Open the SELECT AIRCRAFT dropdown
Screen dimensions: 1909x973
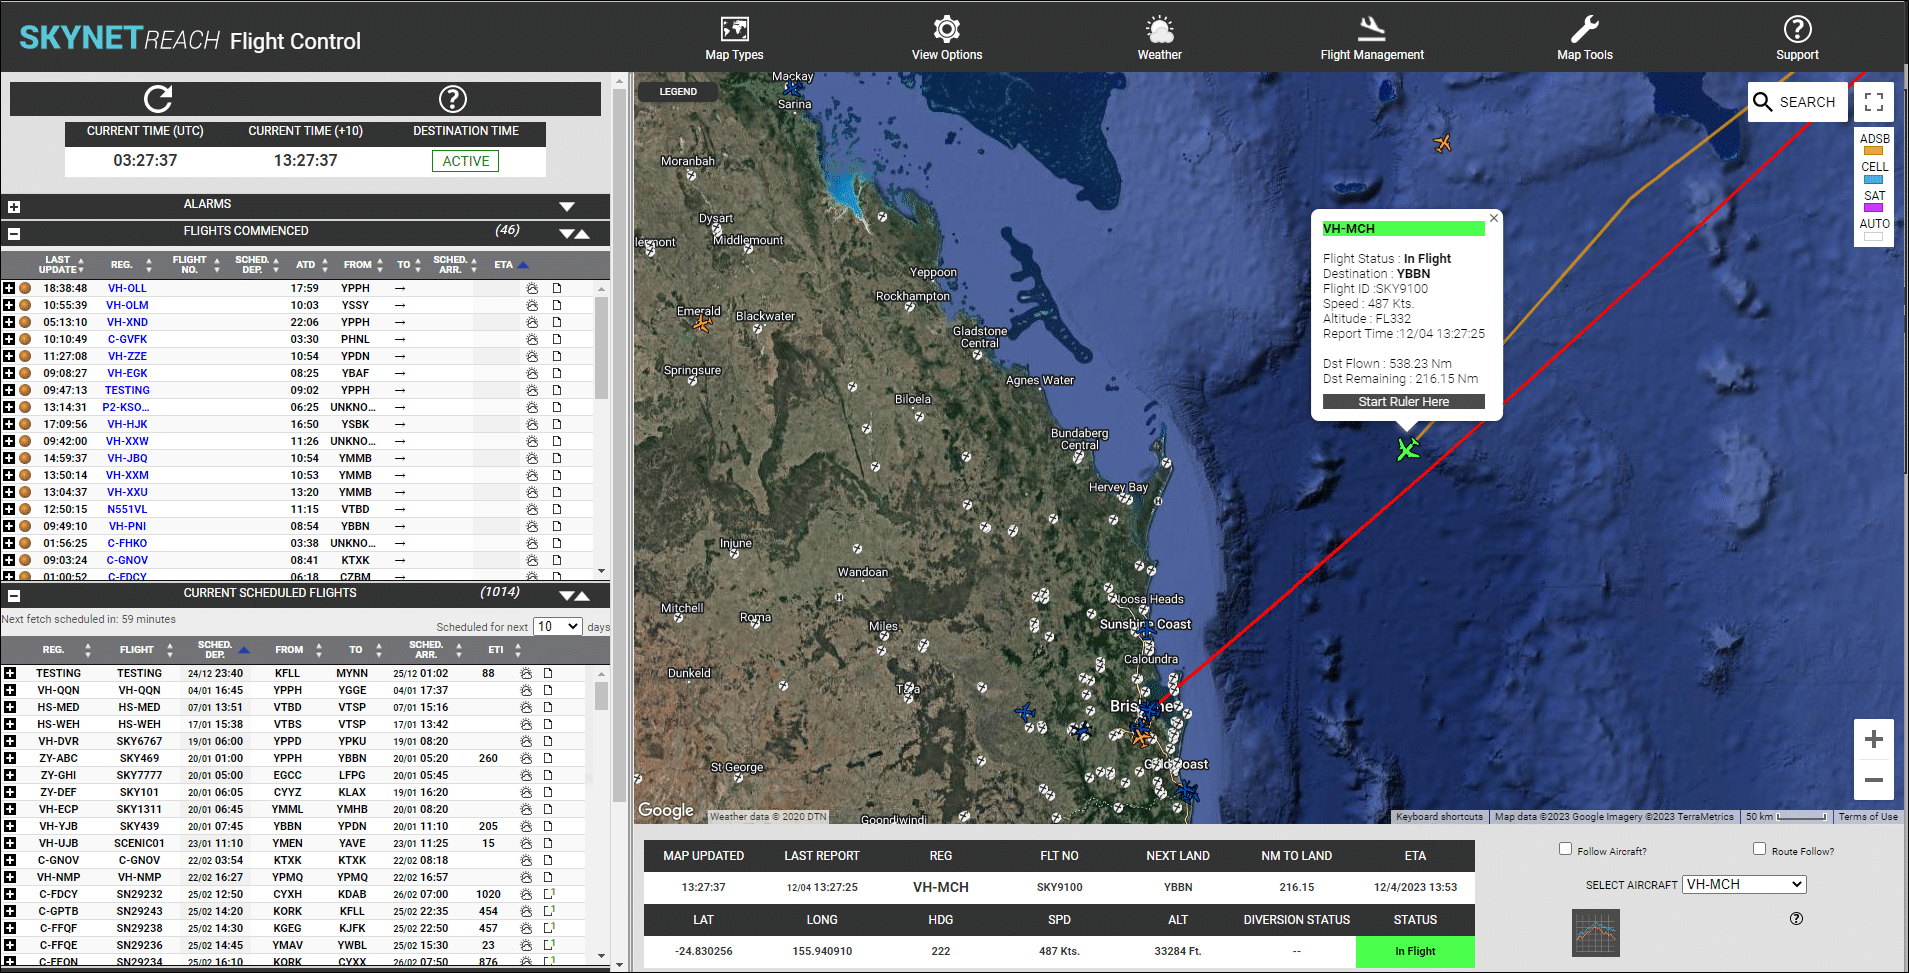tap(1743, 884)
